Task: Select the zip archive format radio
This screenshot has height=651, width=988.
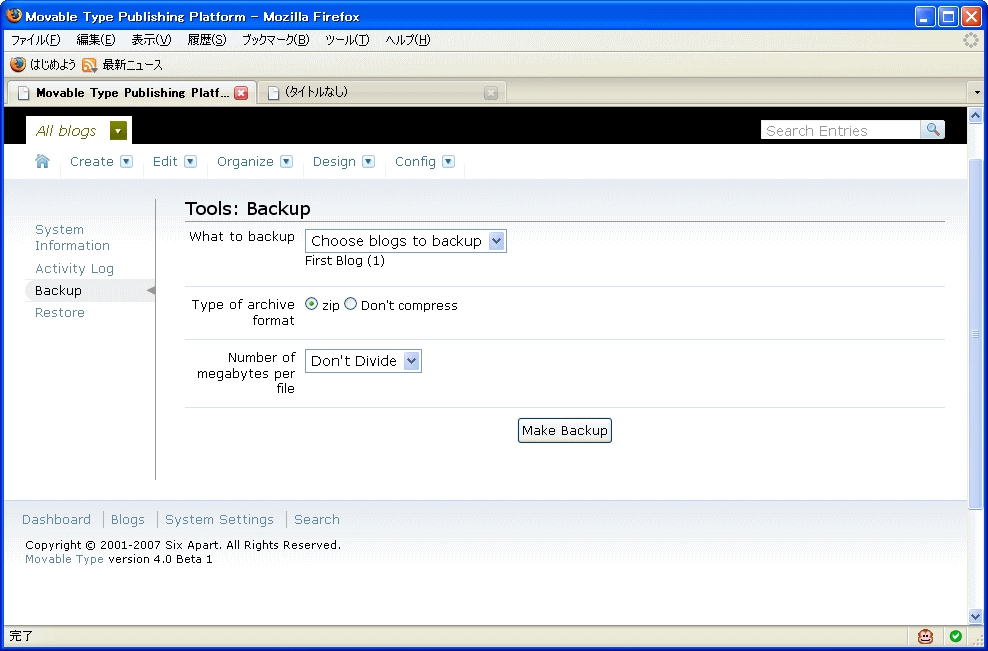Action: point(311,304)
